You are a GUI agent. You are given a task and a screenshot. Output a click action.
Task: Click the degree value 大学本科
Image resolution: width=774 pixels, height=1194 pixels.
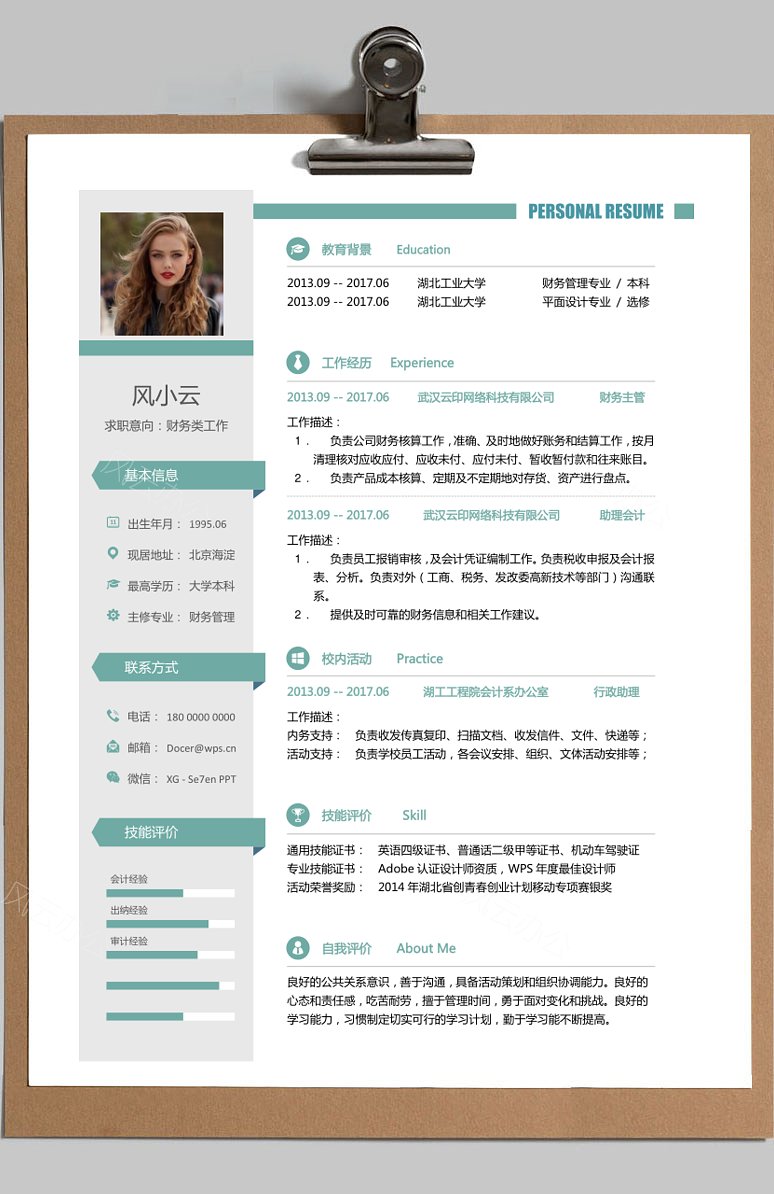(x=212, y=586)
